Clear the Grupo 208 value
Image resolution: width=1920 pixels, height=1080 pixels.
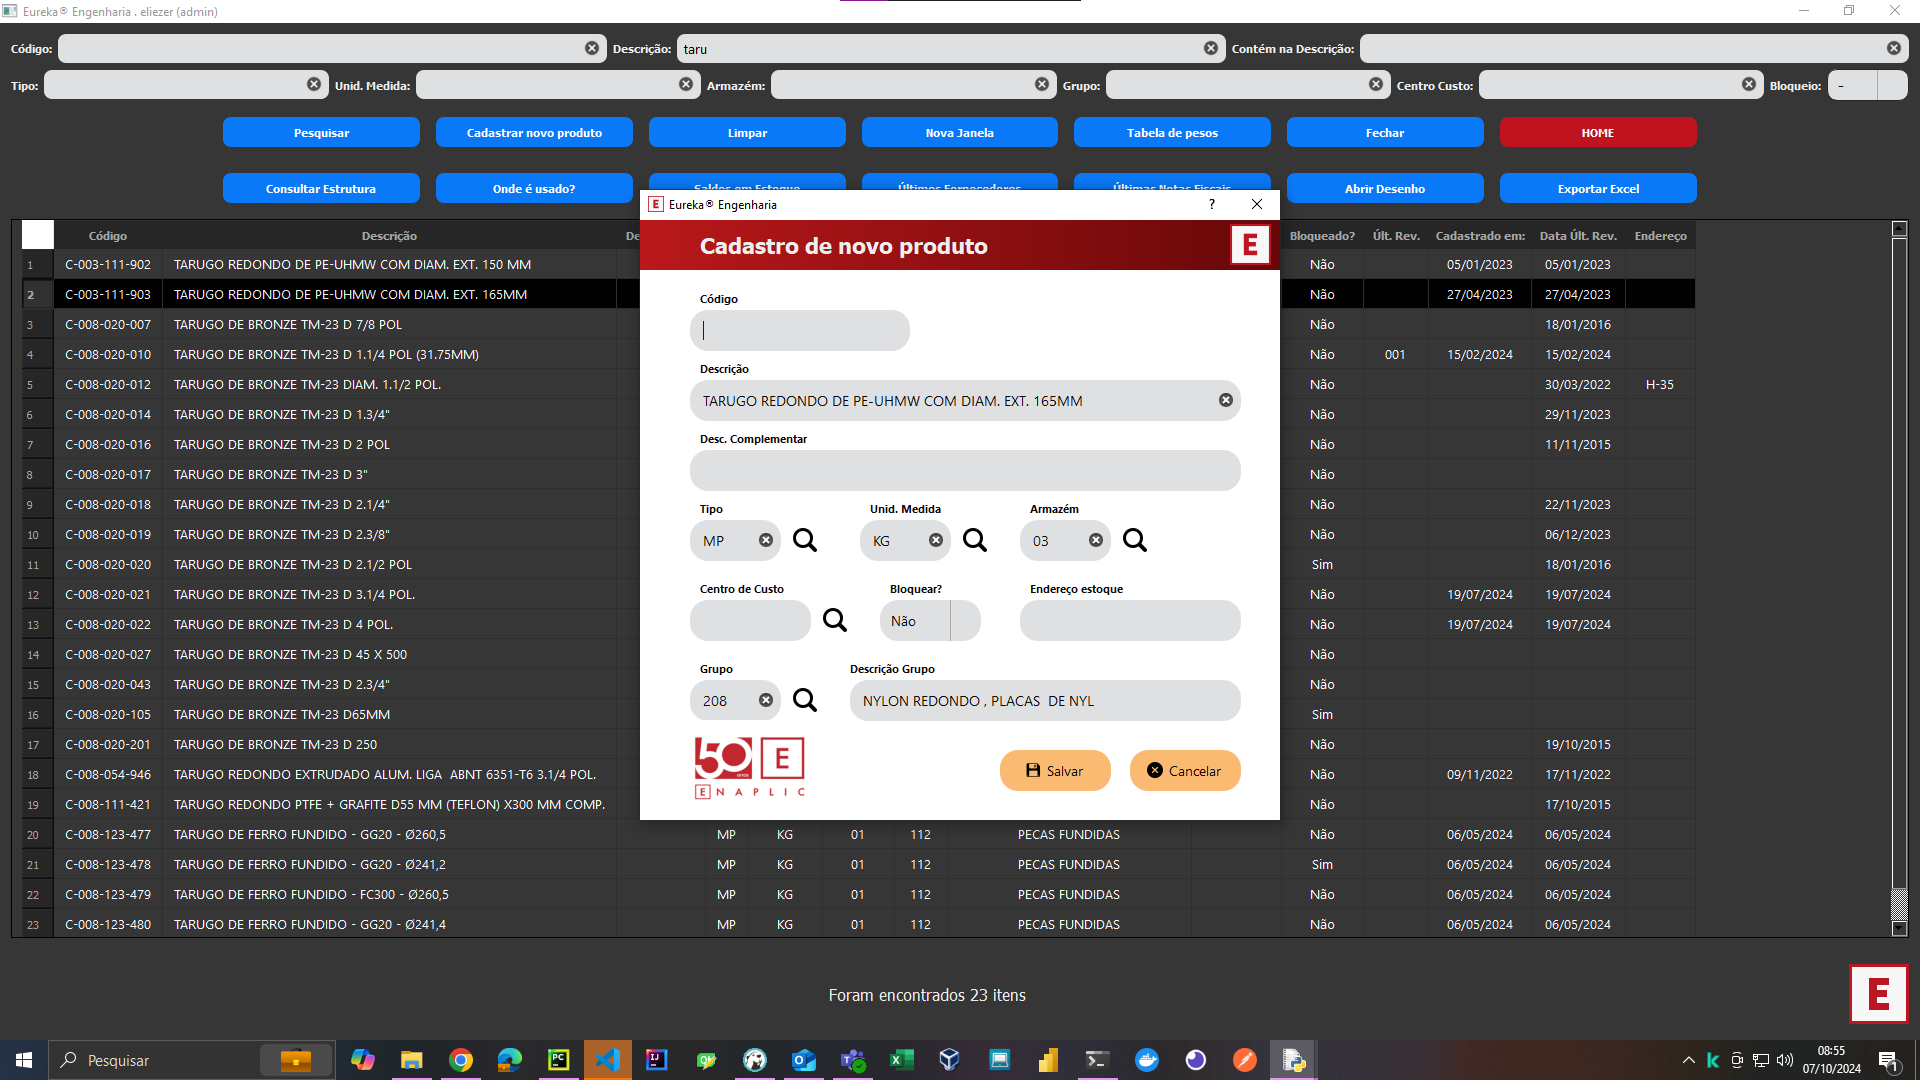(x=766, y=701)
